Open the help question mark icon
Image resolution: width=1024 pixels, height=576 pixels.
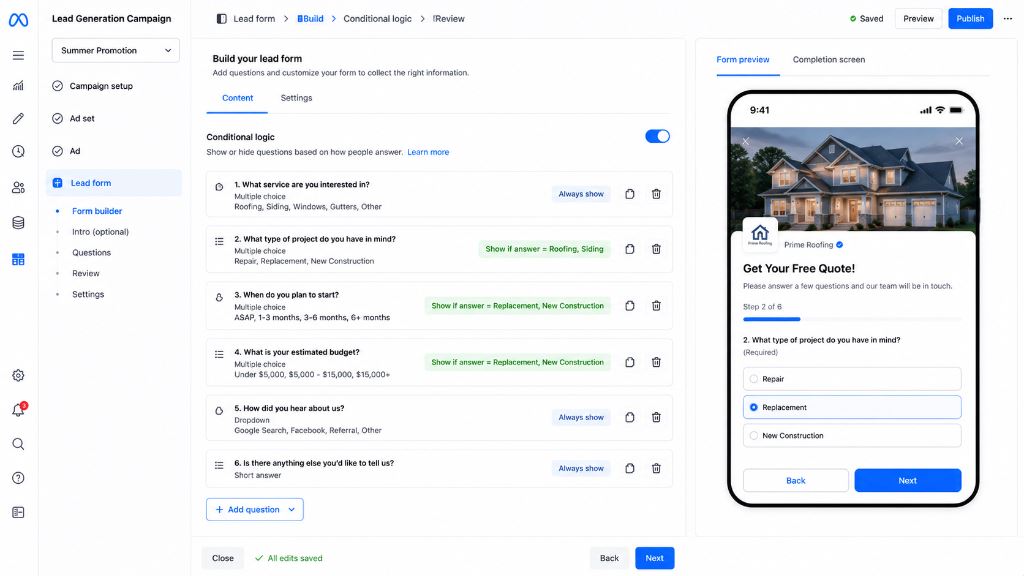(x=18, y=478)
